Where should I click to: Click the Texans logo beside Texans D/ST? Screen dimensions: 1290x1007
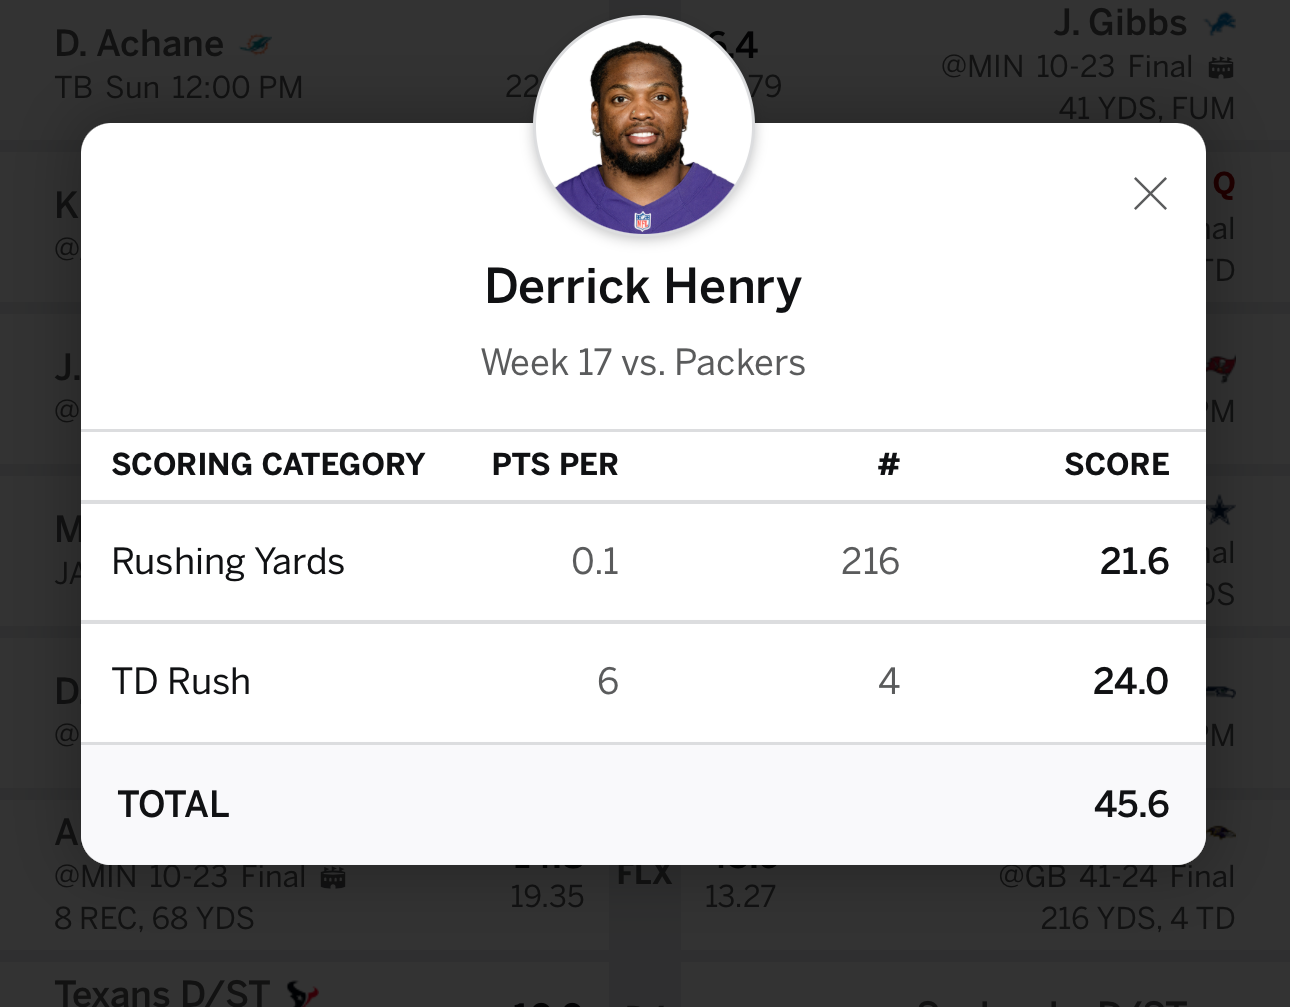pos(302,993)
